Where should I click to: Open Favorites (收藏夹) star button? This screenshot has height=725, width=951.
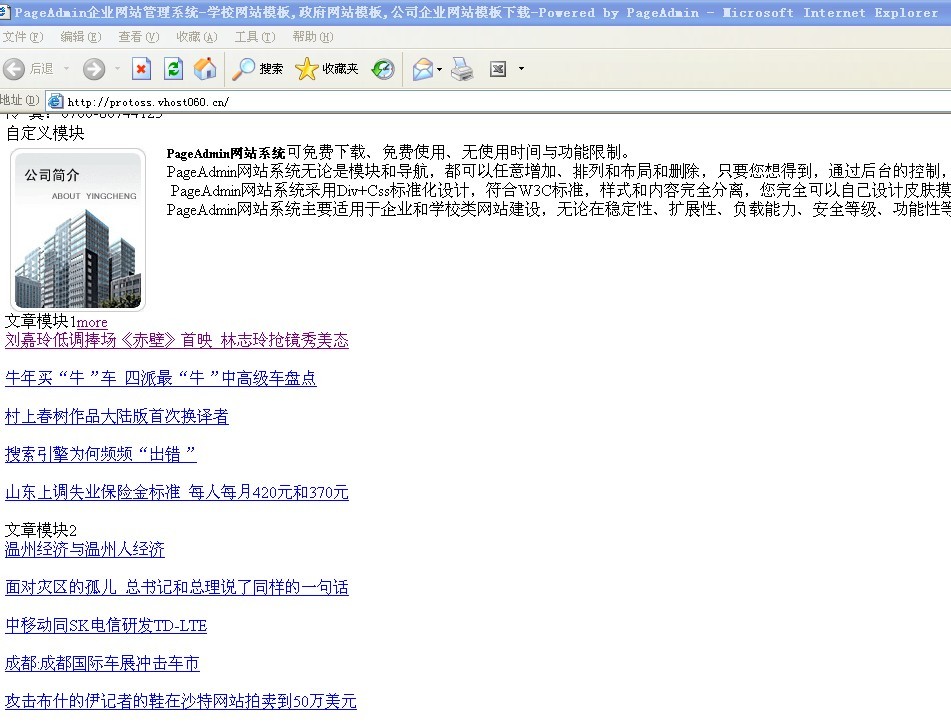pyautogui.click(x=326, y=69)
